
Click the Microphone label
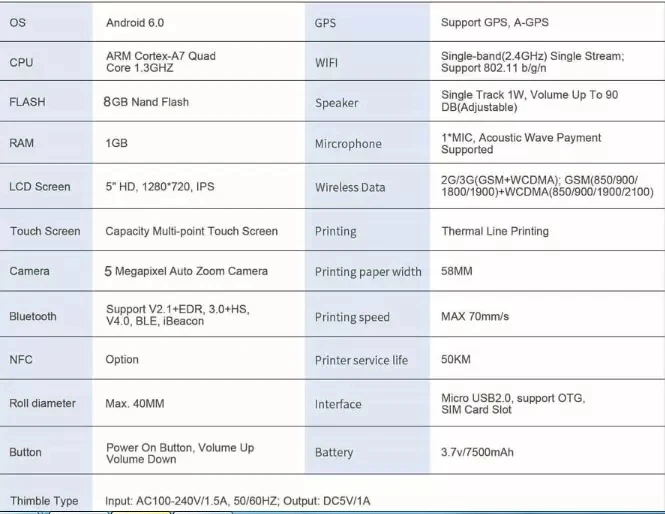pyautogui.click(x=348, y=144)
